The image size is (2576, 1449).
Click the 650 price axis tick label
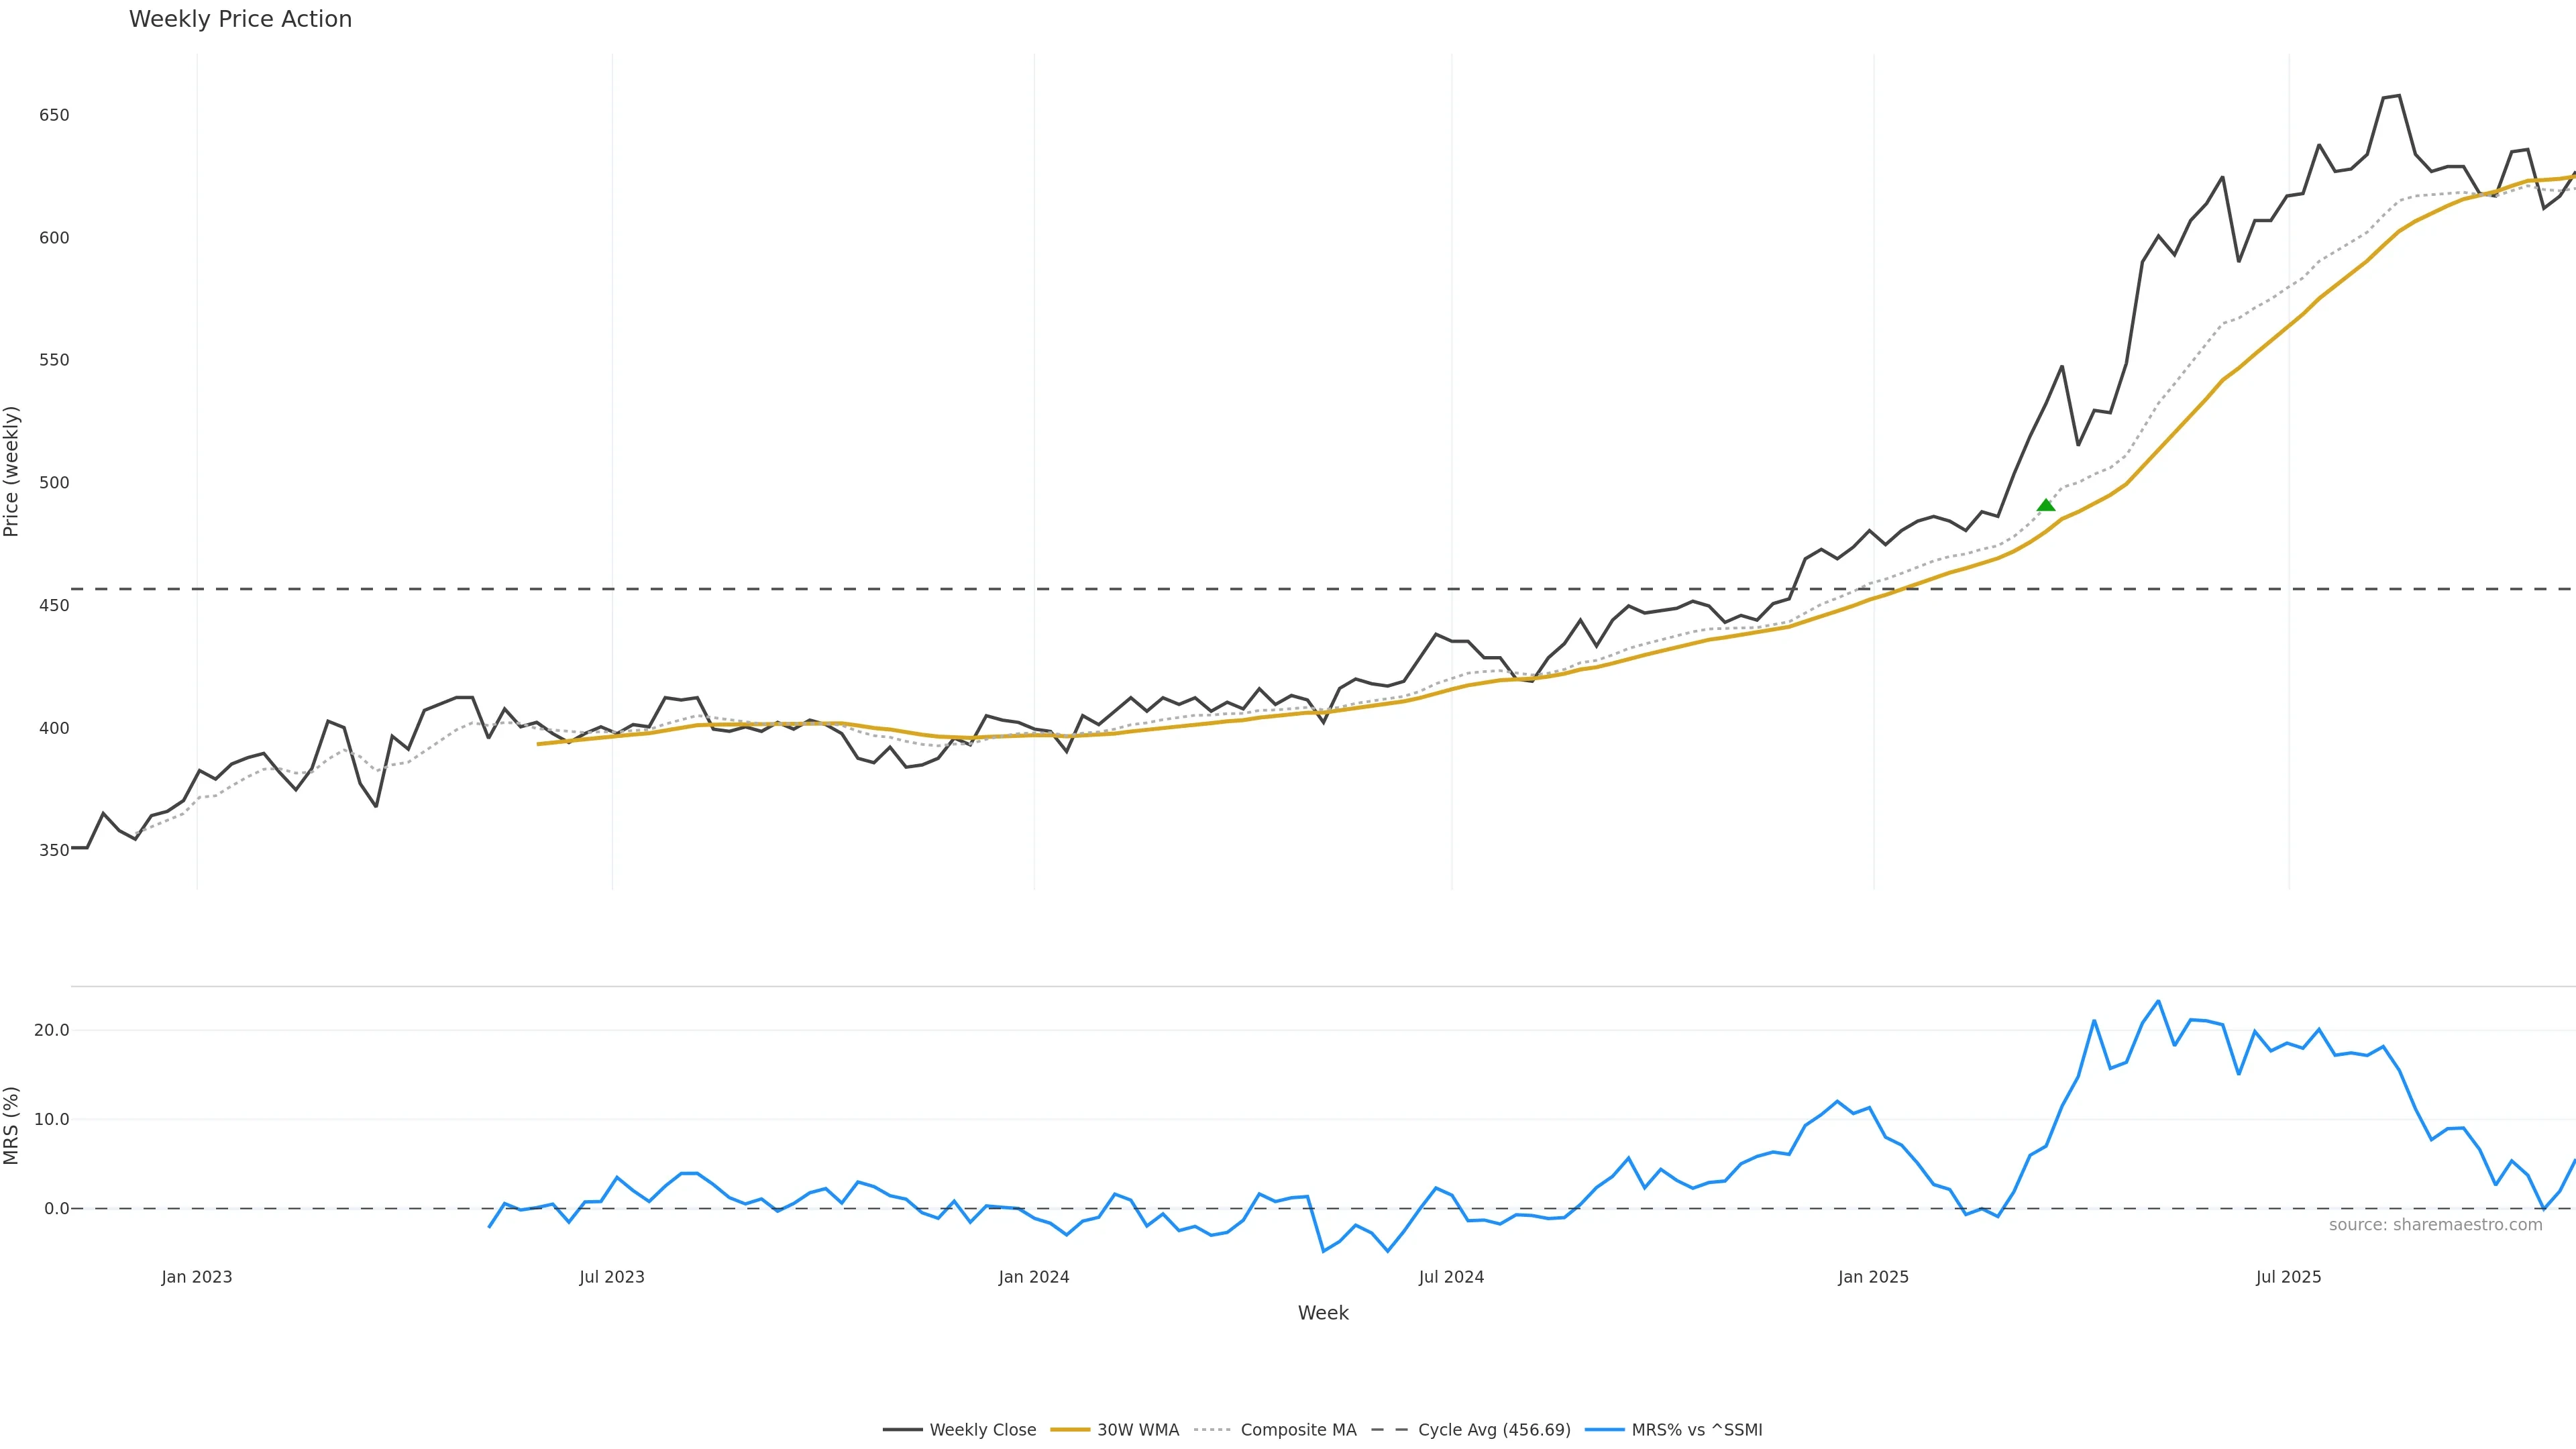click(x=54, y=115)
